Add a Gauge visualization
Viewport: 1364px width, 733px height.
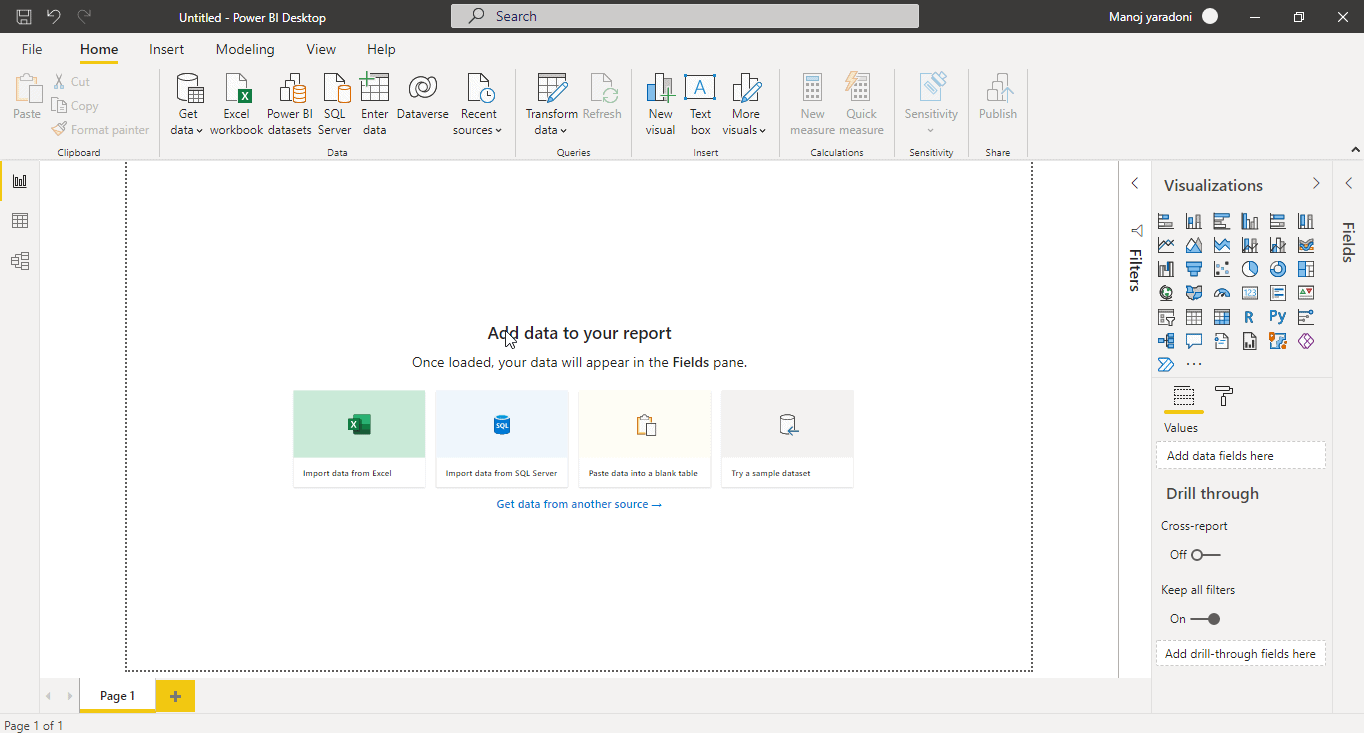coord(1222,293)
